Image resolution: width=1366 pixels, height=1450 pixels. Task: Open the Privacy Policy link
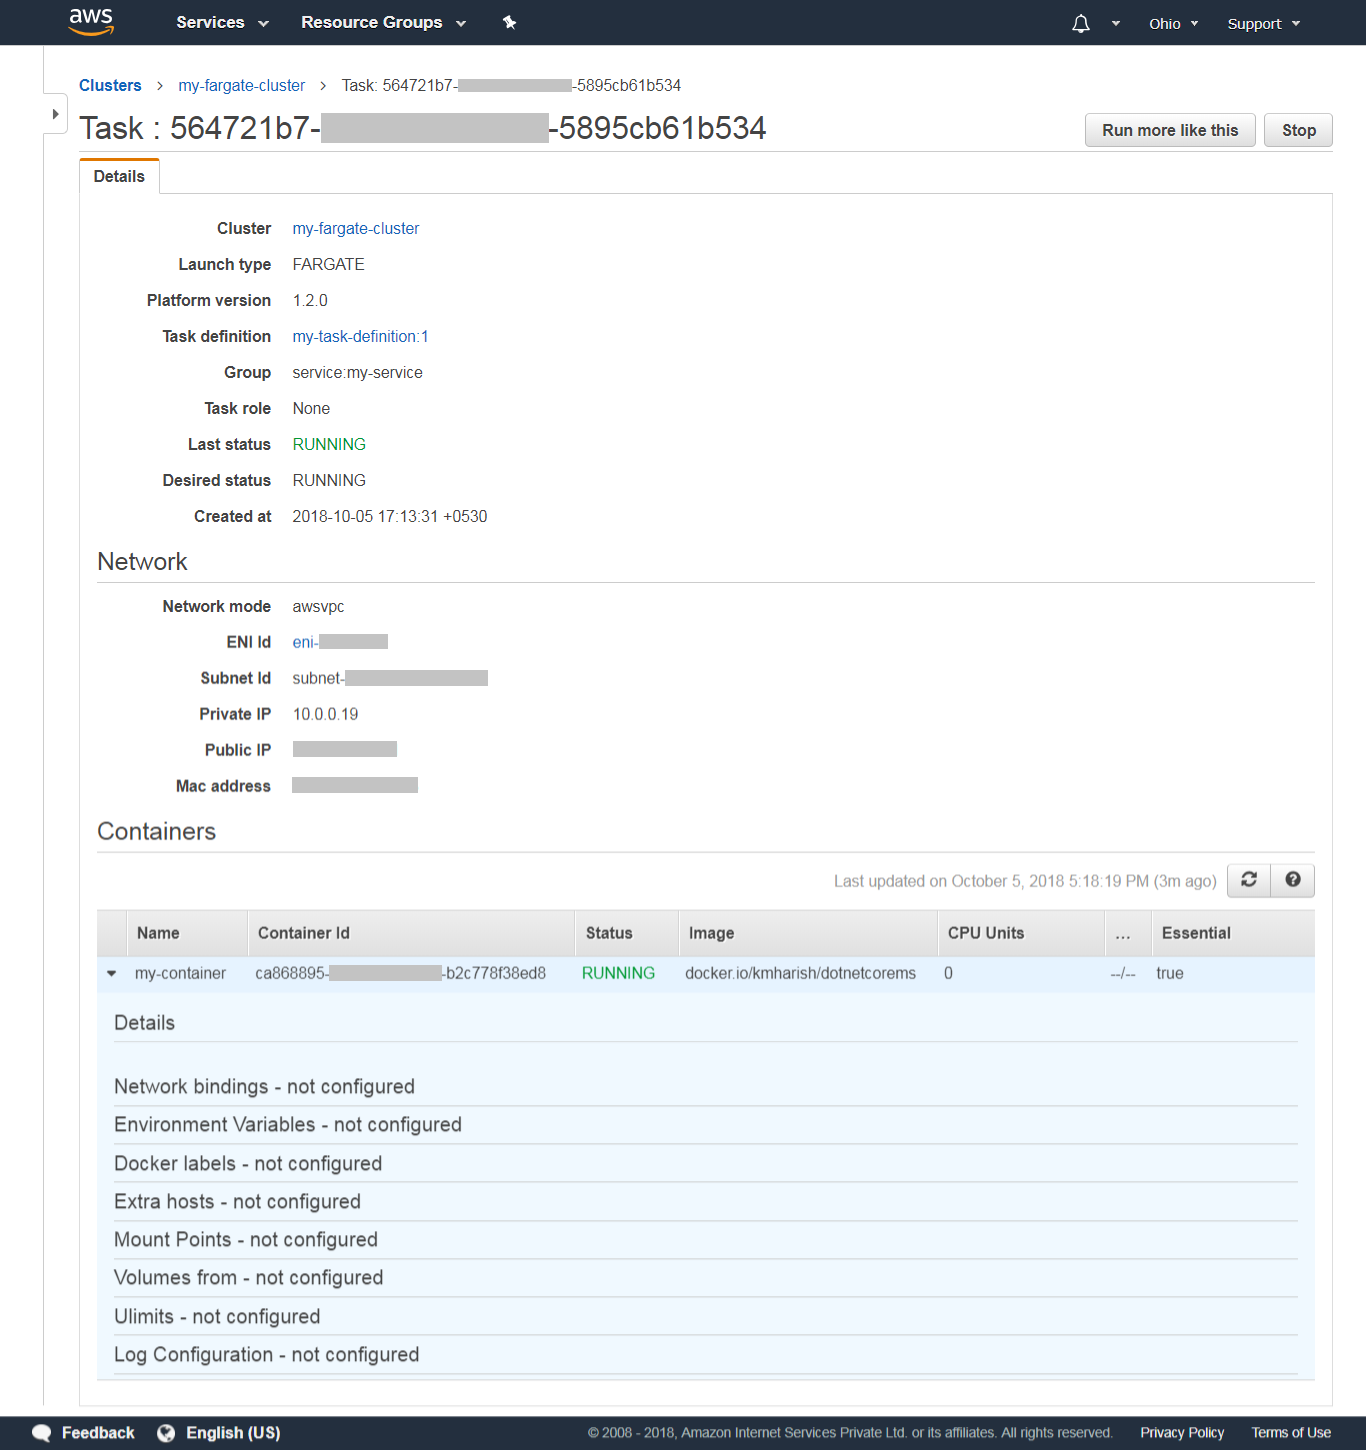point(1182,1433)
